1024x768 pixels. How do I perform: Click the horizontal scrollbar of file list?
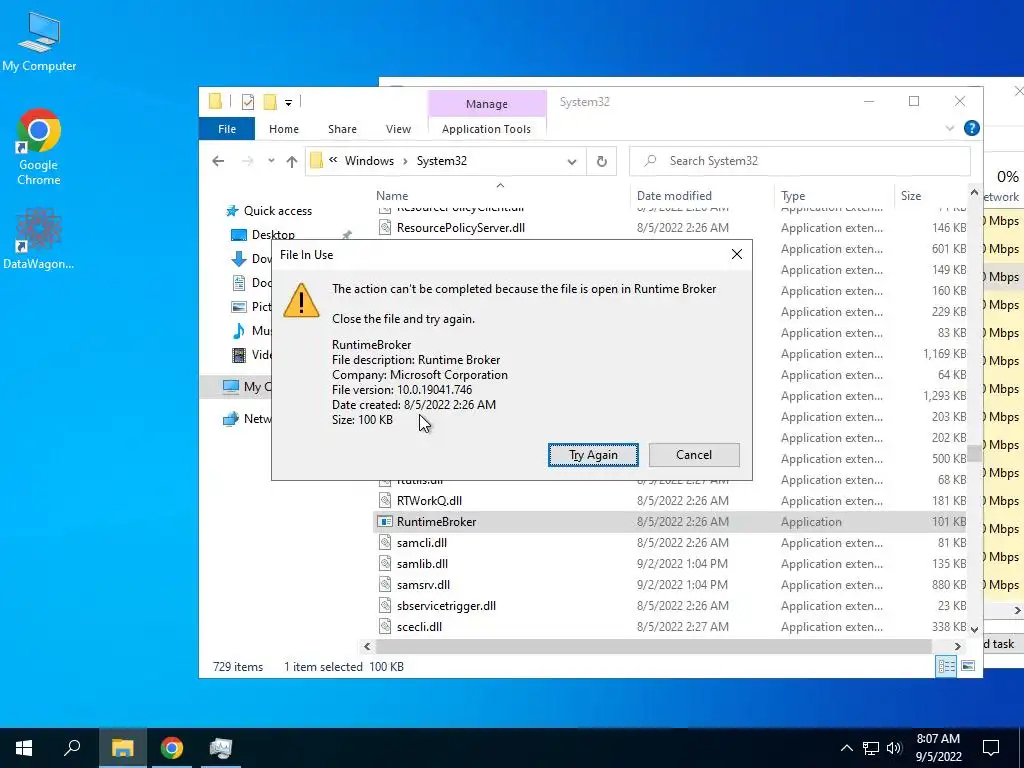click(653, 647)
